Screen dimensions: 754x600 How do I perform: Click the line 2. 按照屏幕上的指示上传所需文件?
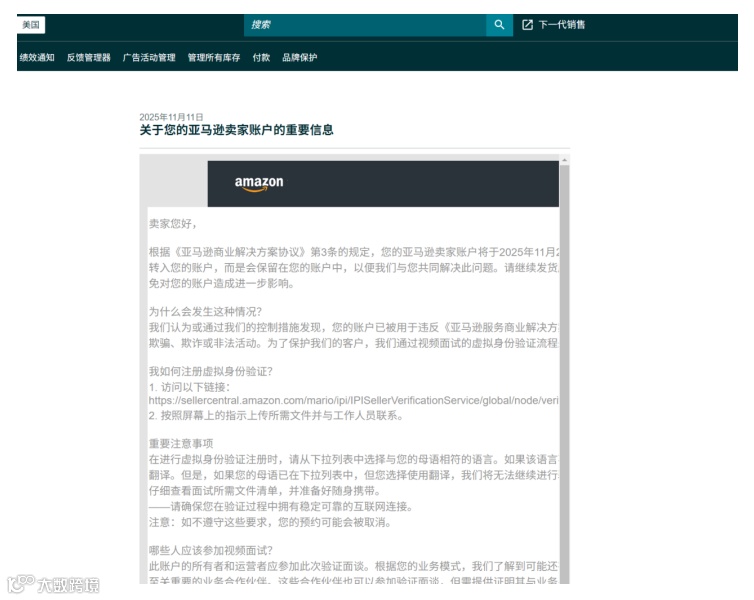[276, 415]
